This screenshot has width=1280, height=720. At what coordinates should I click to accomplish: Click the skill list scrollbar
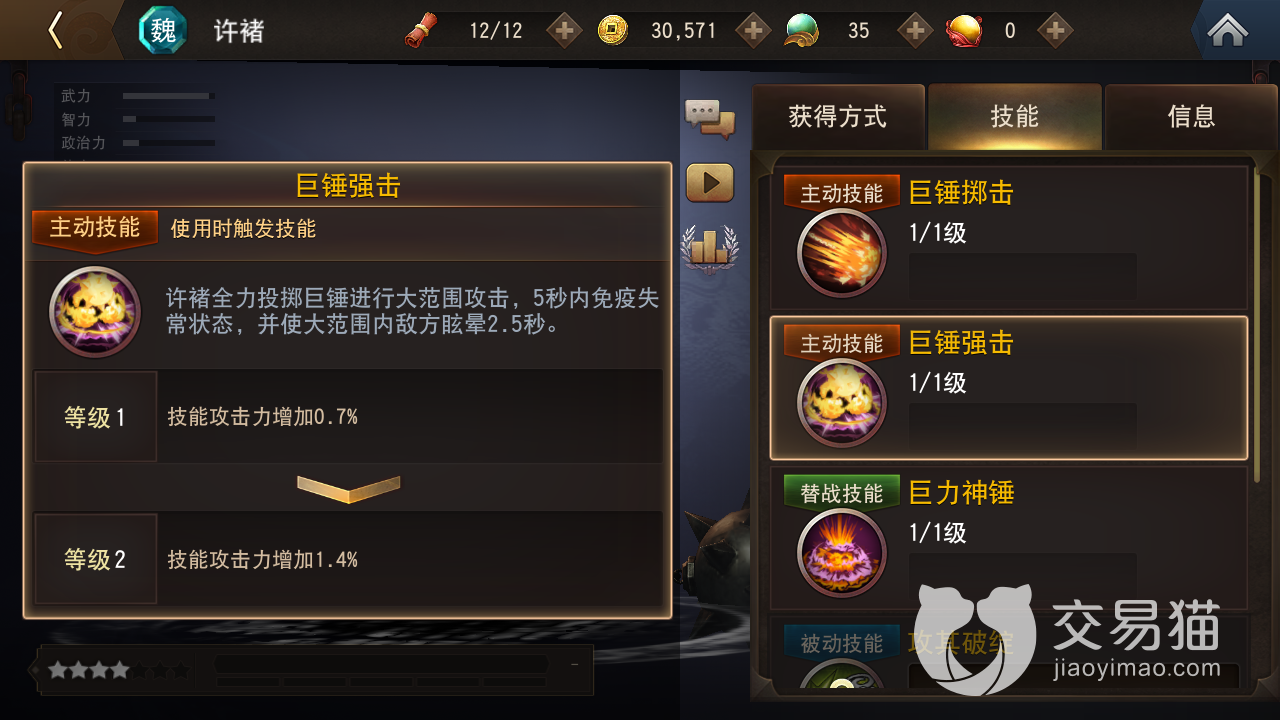click(1258, 240)
